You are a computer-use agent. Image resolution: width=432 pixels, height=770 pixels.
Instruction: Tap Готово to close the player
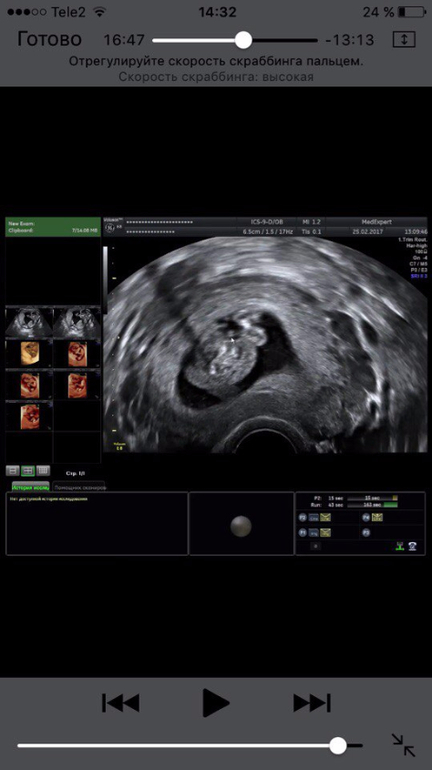[49, 39]
